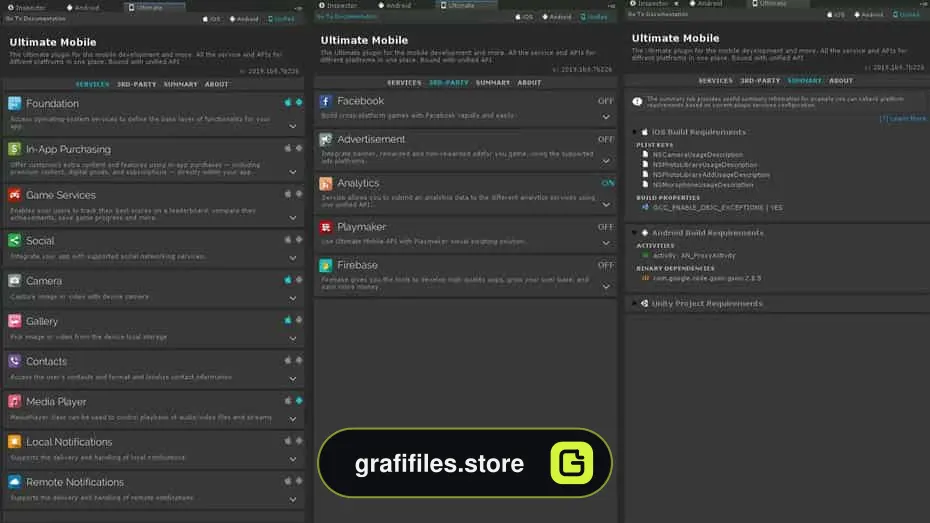Click the Android icon on Social row
This screenshot has height=523, width=930.
(x=299, y=240)
